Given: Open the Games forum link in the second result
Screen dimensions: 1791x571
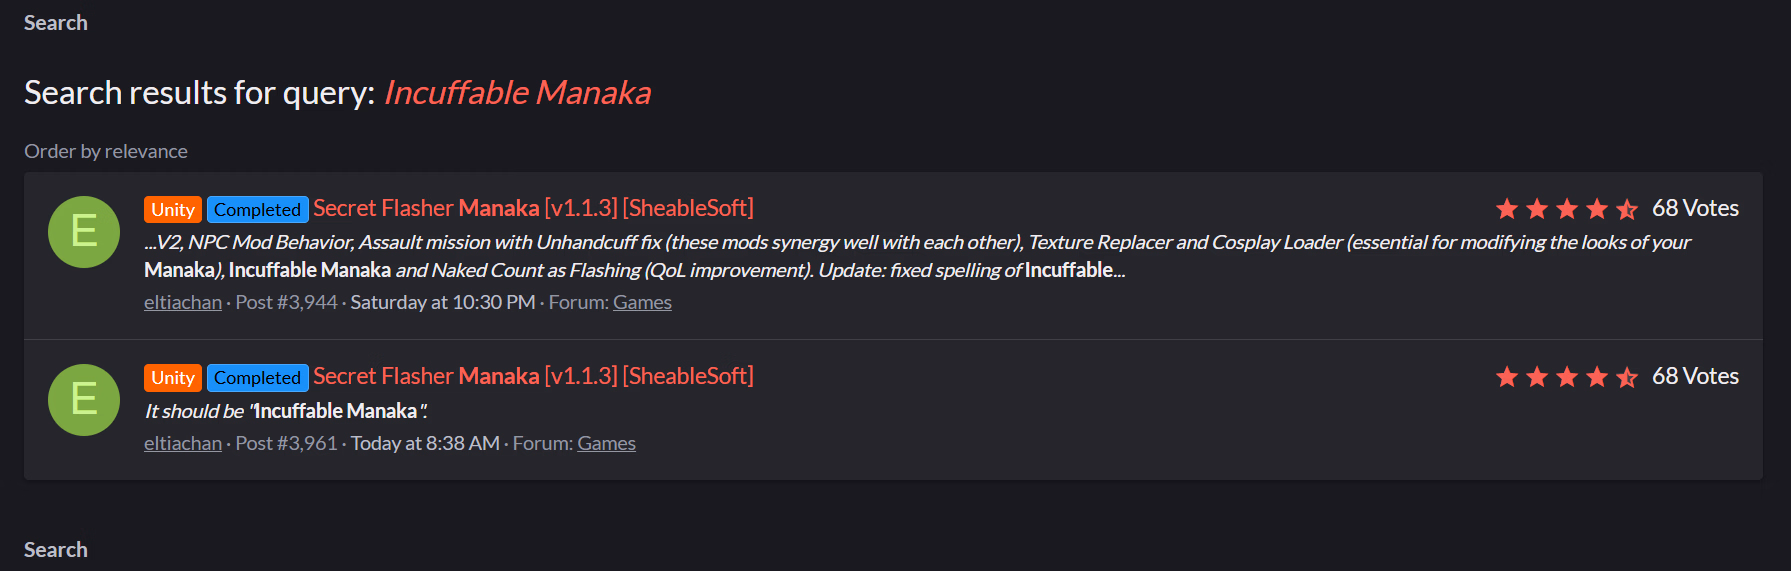Looking at the screenshot, I should click(606, 444).
